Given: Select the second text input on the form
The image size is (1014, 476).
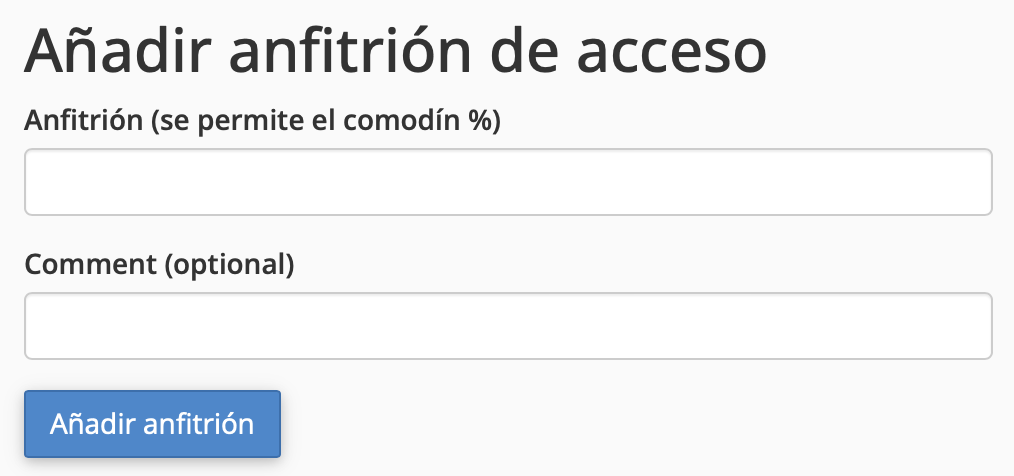Looking at the screenshot, I should (508, 326).
